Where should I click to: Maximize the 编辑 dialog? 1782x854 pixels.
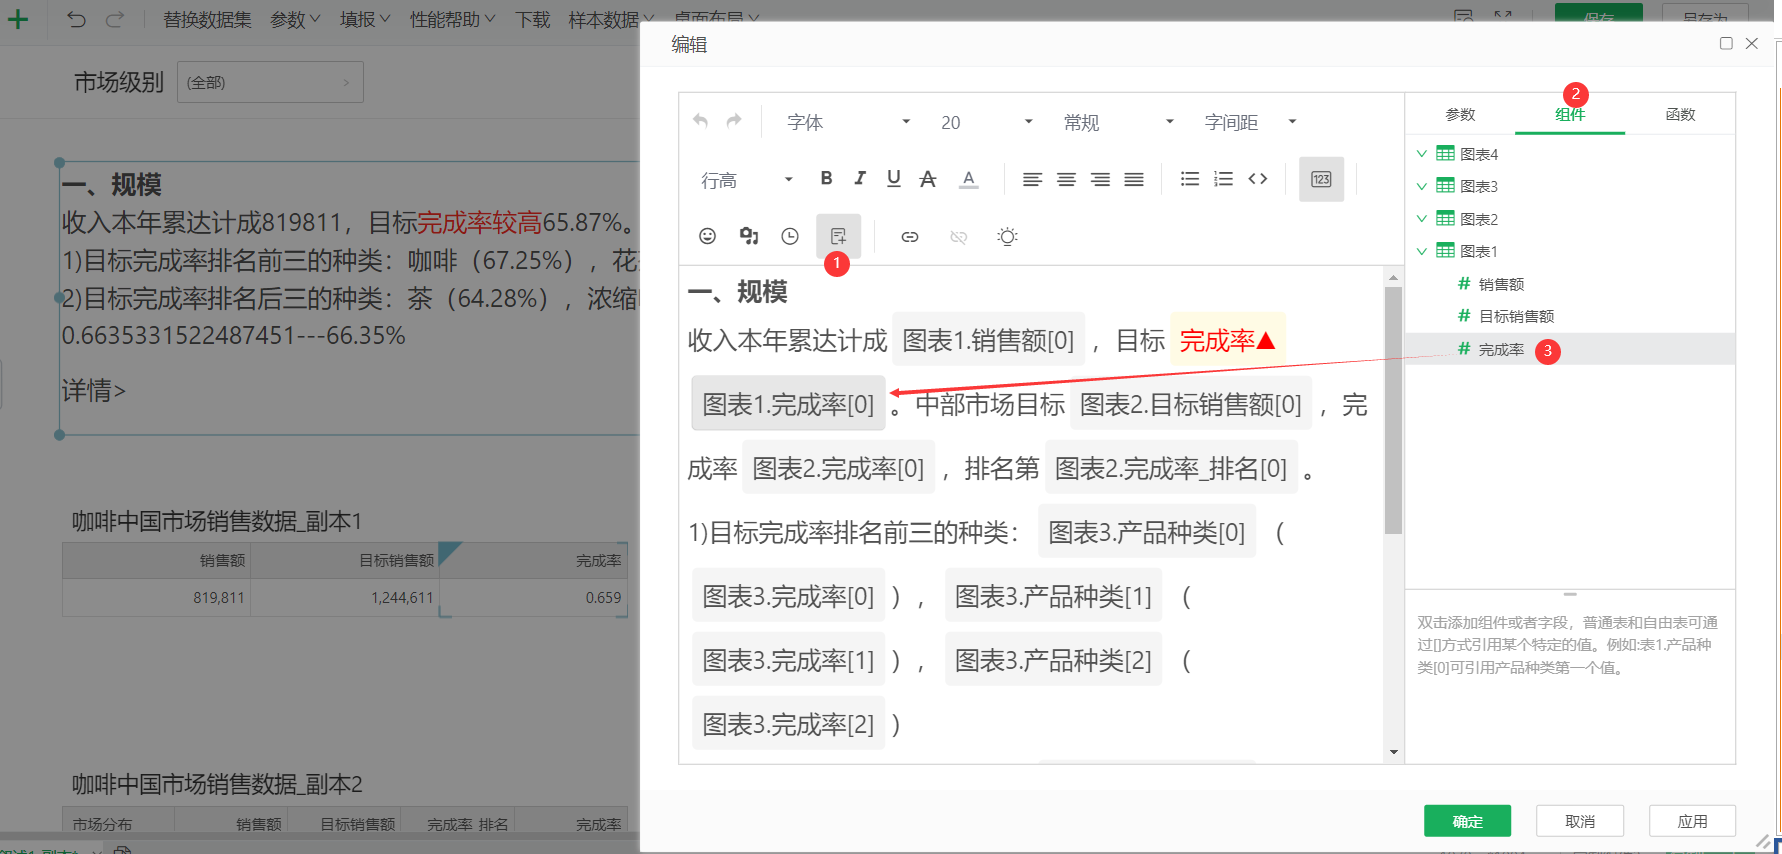click(1726, 43)
